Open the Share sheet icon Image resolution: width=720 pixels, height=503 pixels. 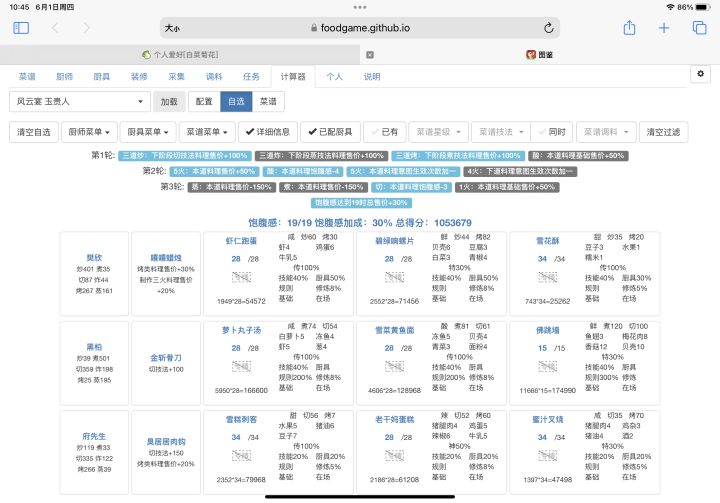629,28
